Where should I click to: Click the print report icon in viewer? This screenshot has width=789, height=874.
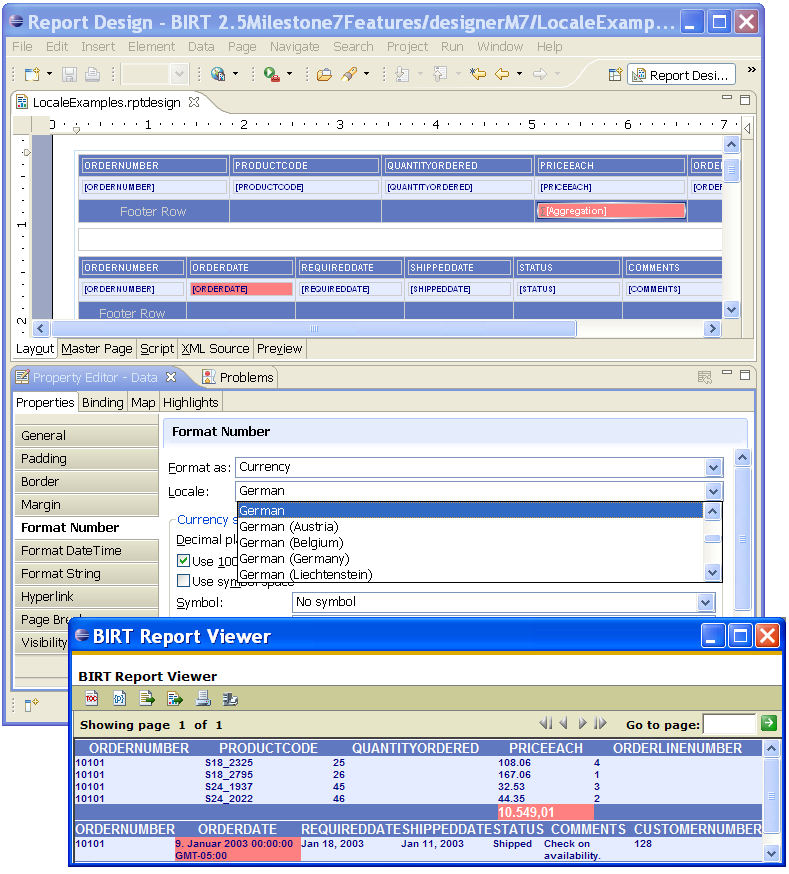[x=203, y=698]
